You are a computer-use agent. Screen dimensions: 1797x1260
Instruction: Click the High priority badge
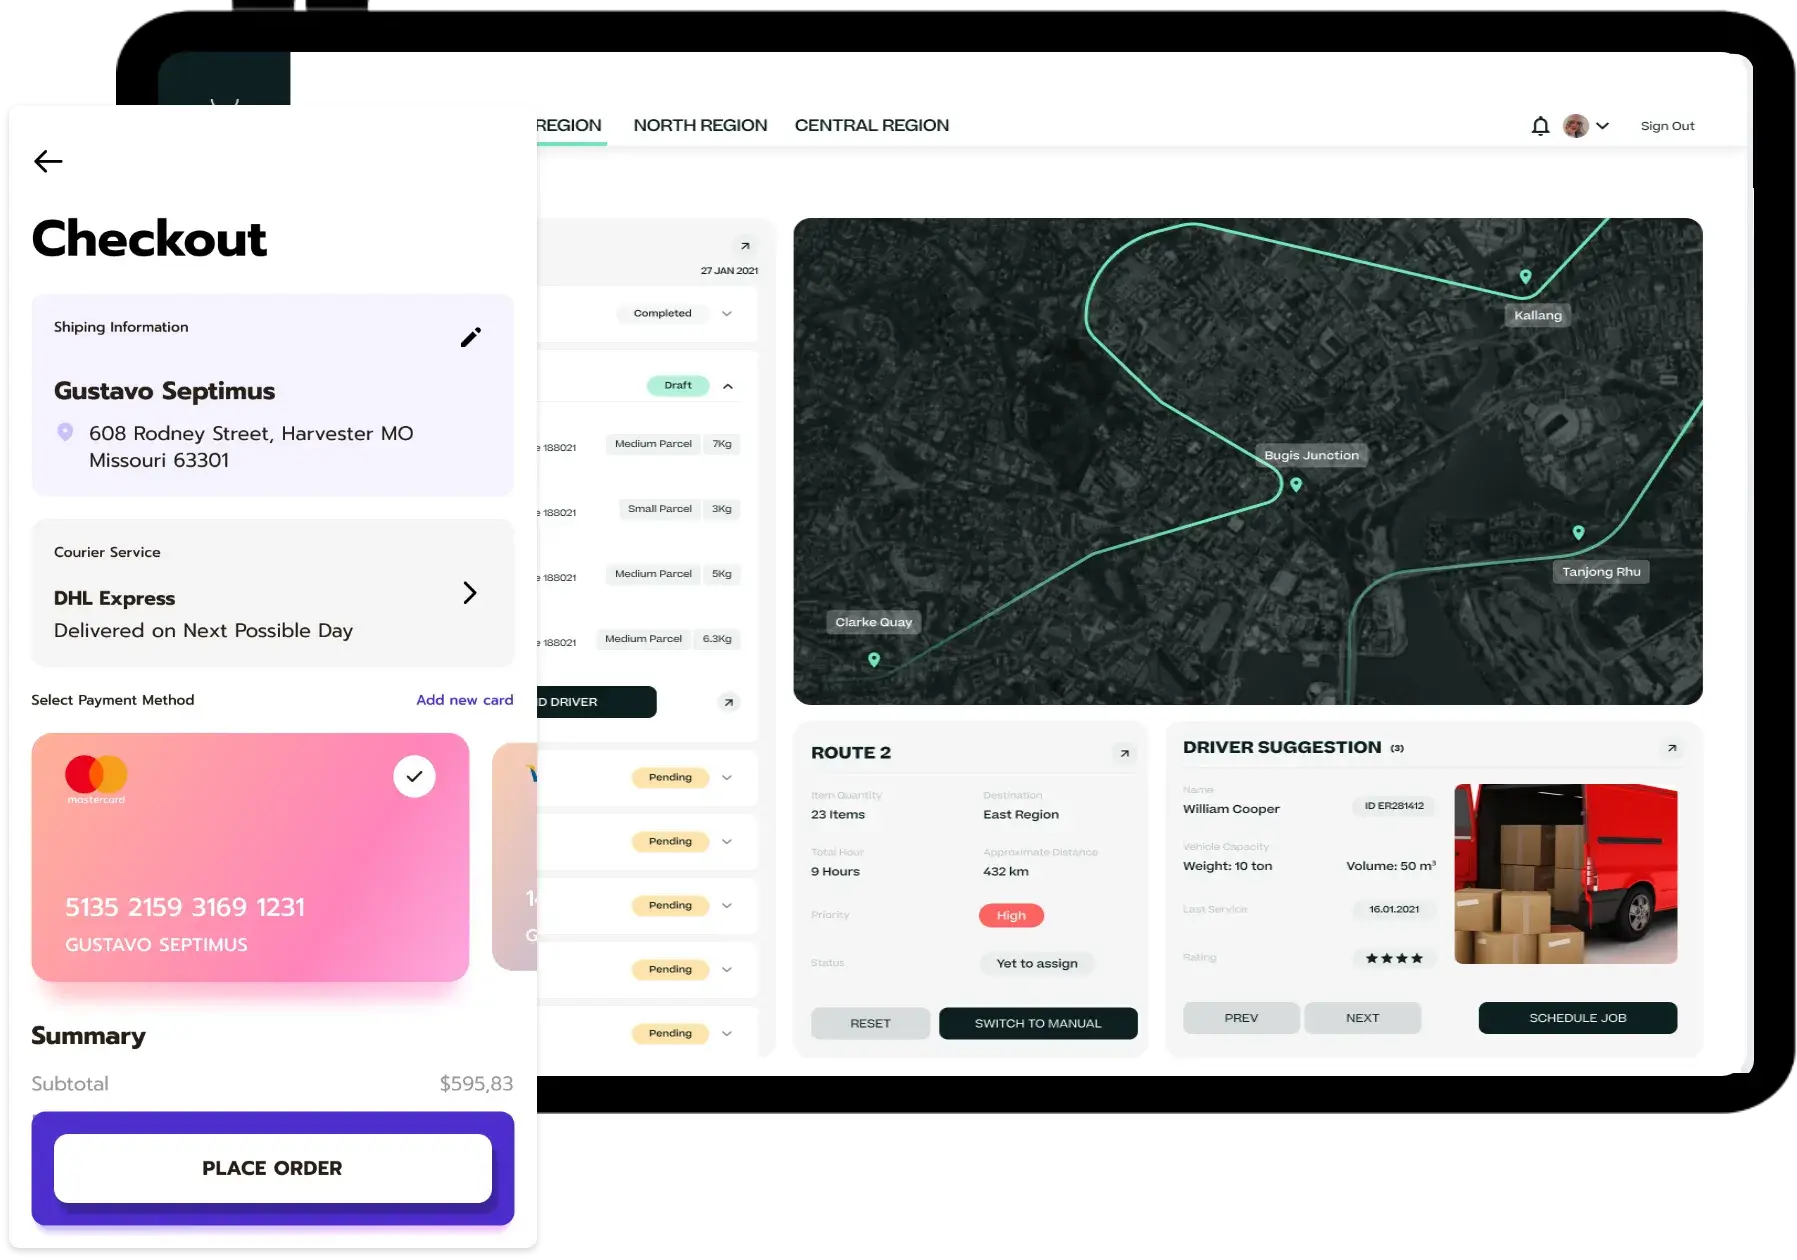[1011, 915]
